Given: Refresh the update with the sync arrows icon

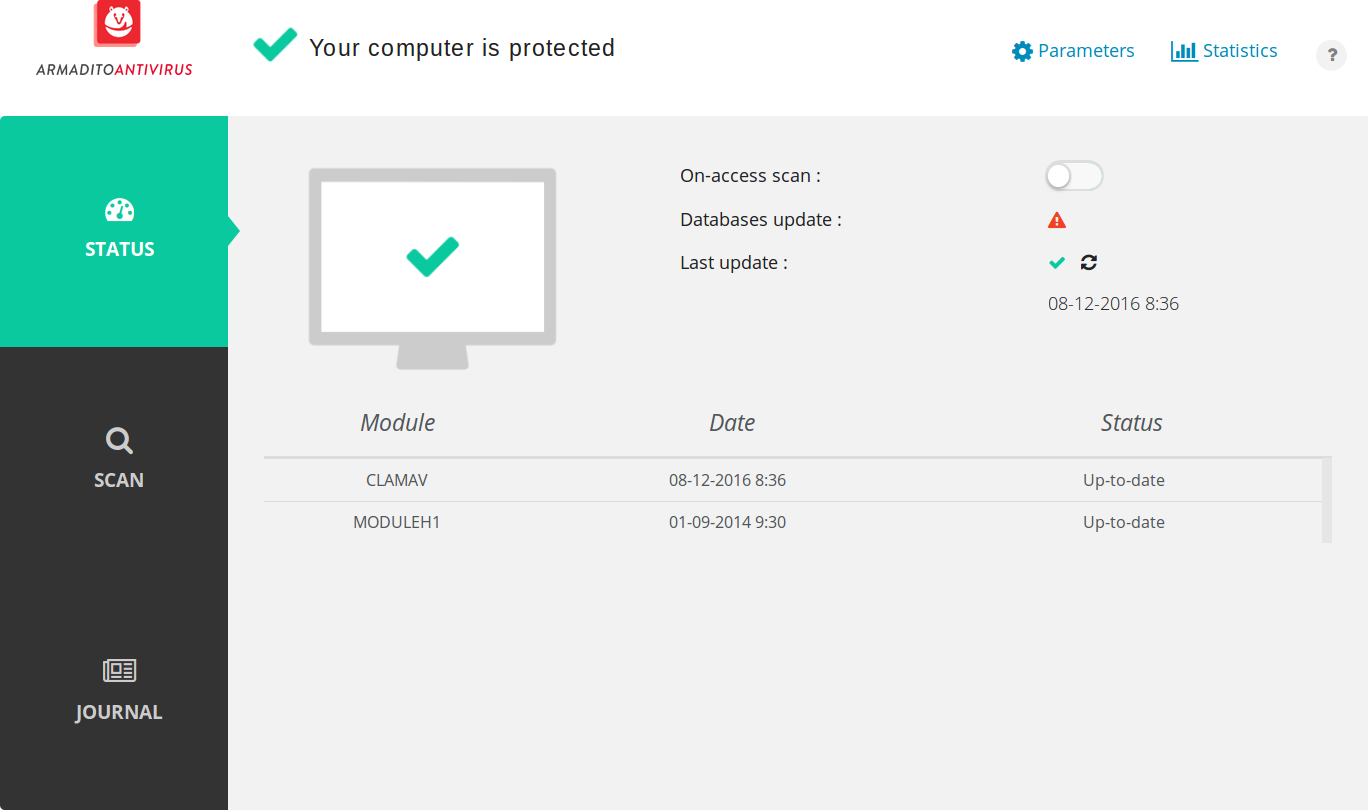Looking at the screenshot, I should click(x=1089, y=263).
